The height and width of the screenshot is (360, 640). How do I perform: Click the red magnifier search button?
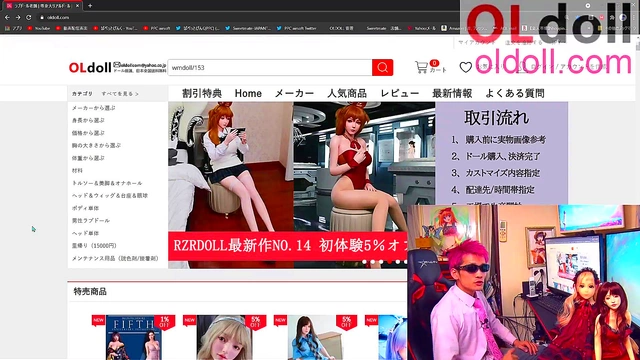[x=382, y=67]
